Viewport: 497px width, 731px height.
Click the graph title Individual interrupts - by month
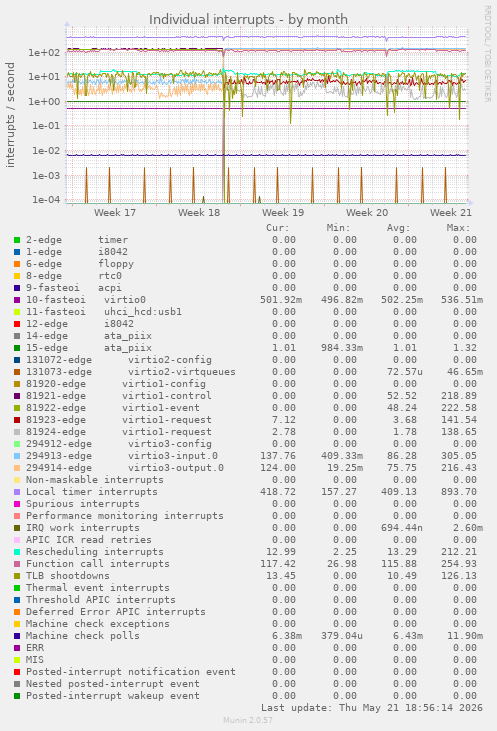248,20
